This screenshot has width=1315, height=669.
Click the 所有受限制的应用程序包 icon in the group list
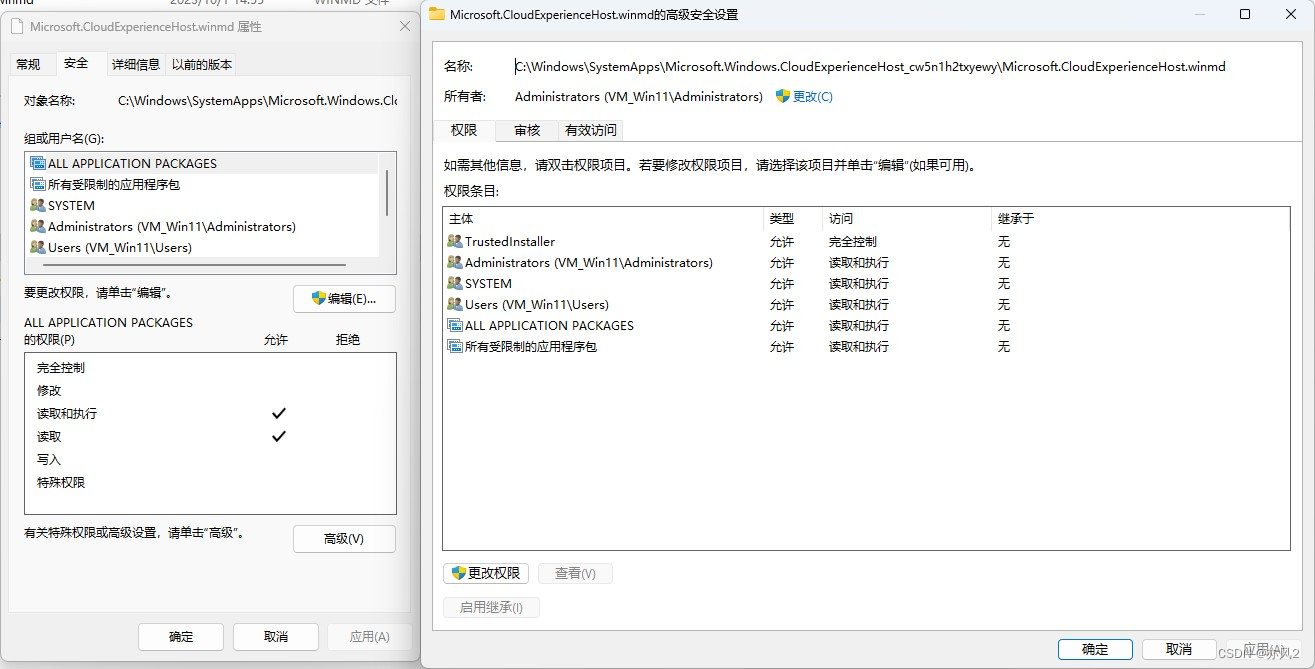[x=38, y=184]
